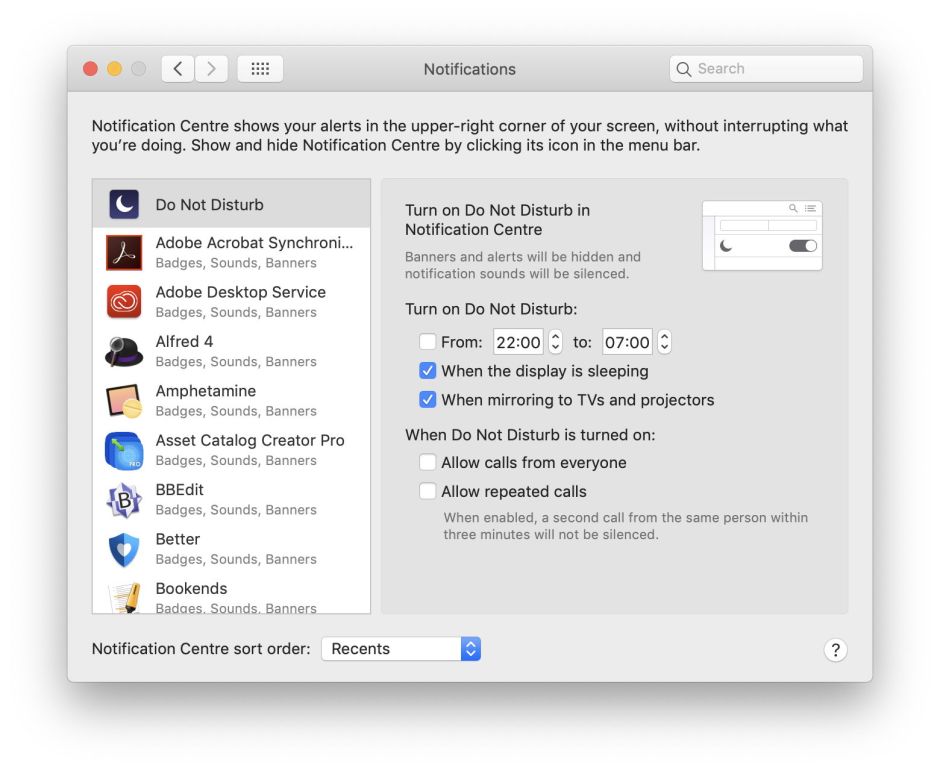Image resolution: width=940 pixels, height=771 pixels.
Task: Open help with the question mark button
Action: tap(836, 650)
